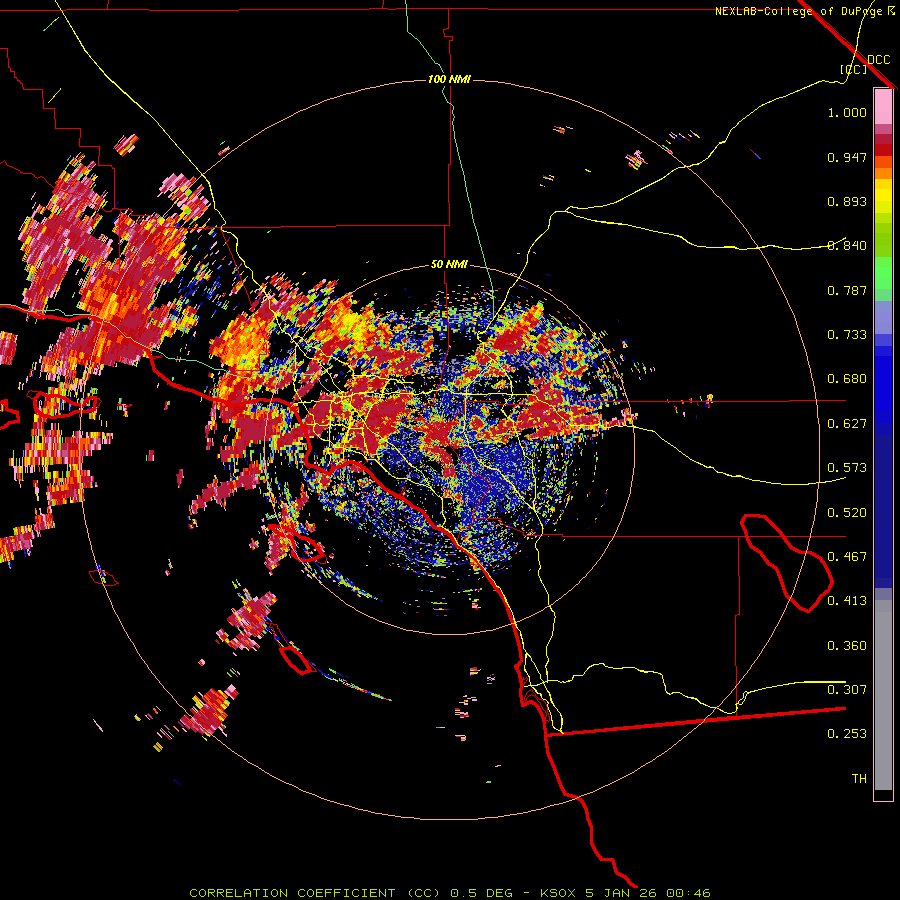Viewport: 900px width, 900px height.
Task: Click the 0.307 scale value
Action: (847, 690)
